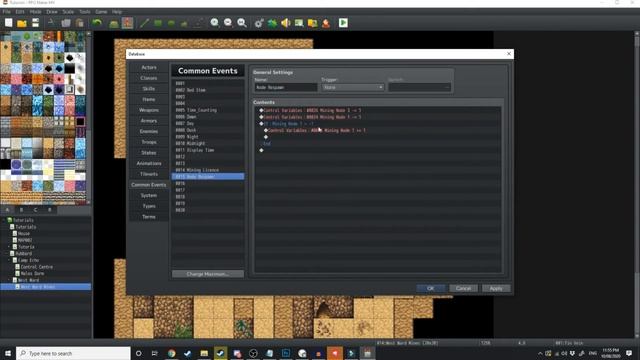Click the Paste toolbar icon
Screen dimensions: 640x360
coord(80,23)
